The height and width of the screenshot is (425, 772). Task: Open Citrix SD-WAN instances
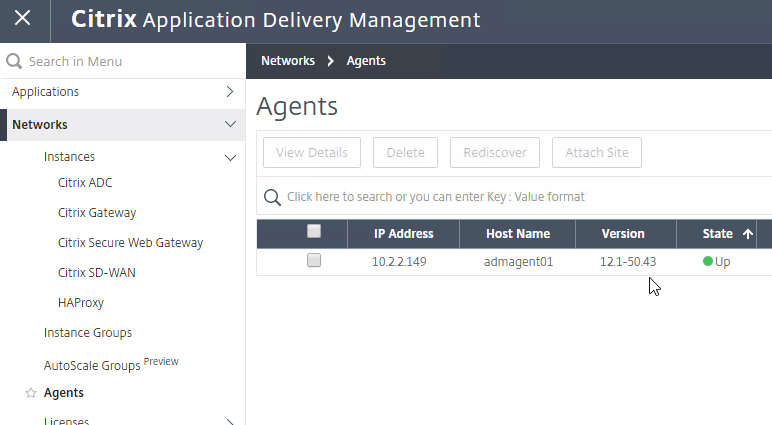(96, 273)
